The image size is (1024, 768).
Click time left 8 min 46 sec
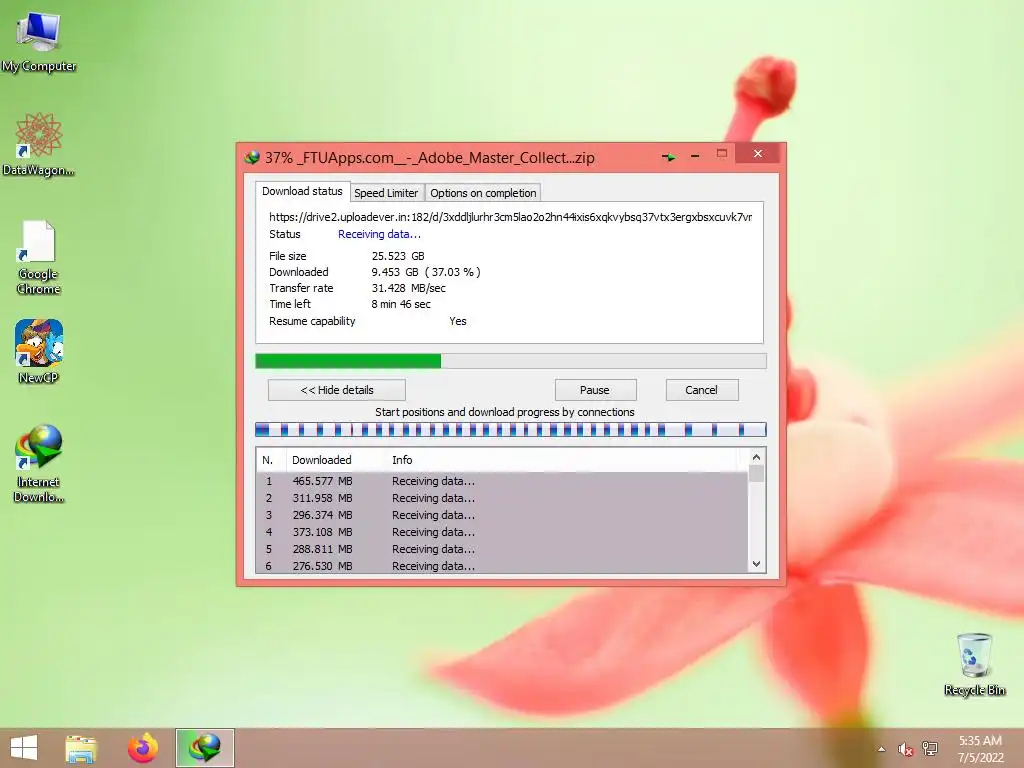(x=401, y=304)
